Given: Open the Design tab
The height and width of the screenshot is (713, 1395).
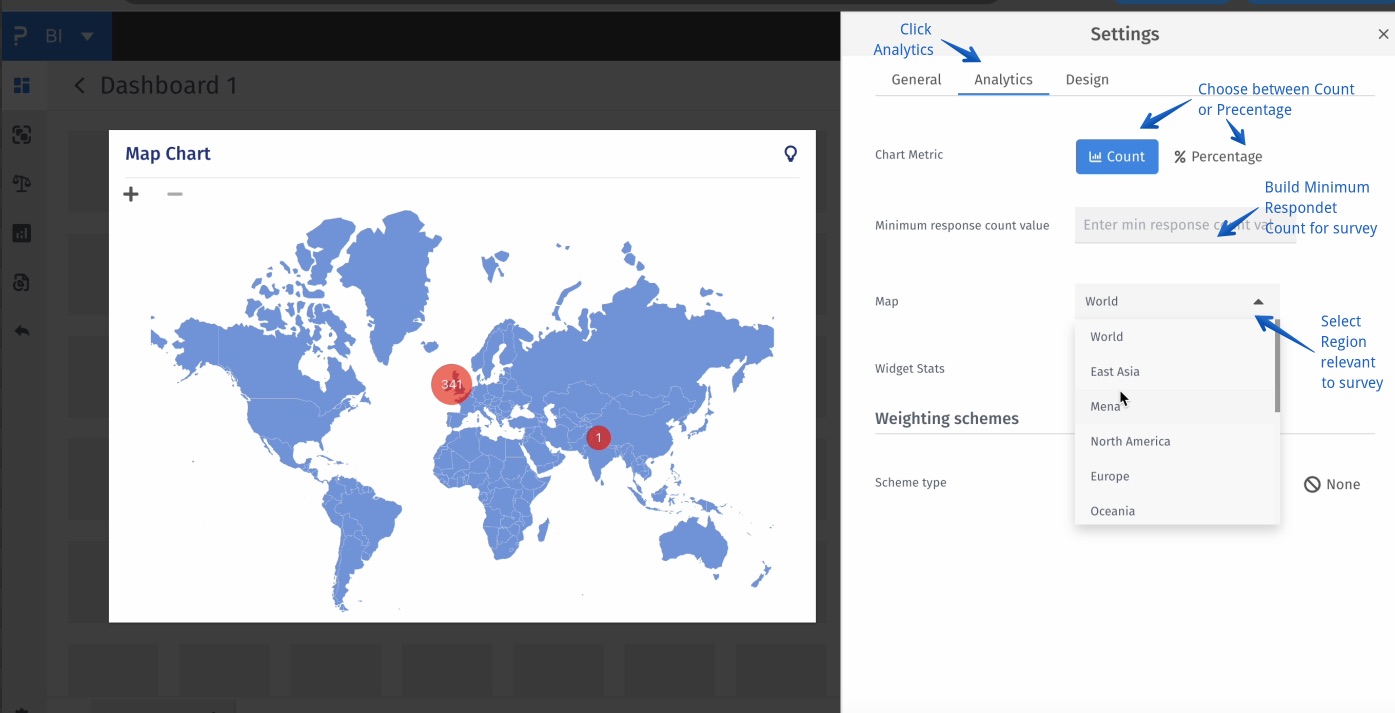Looking at the screenshot, I should click(1086, 80).
